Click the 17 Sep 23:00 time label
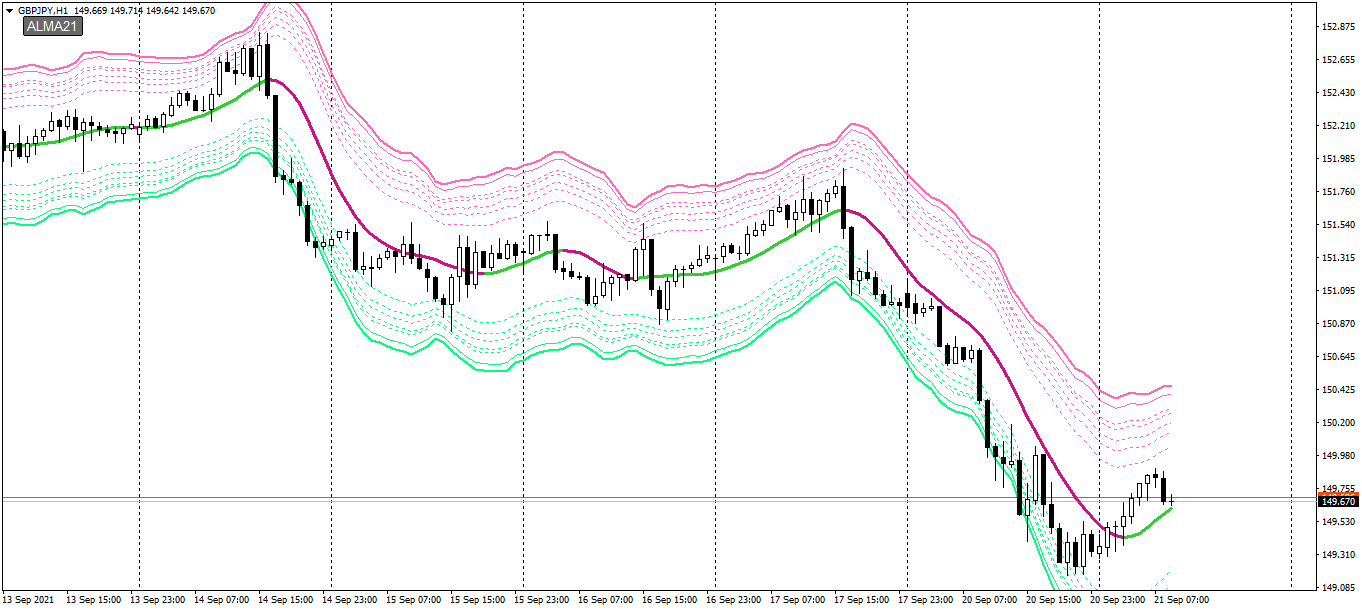This screenshot has height=611, width=1362. coord(926,600)
